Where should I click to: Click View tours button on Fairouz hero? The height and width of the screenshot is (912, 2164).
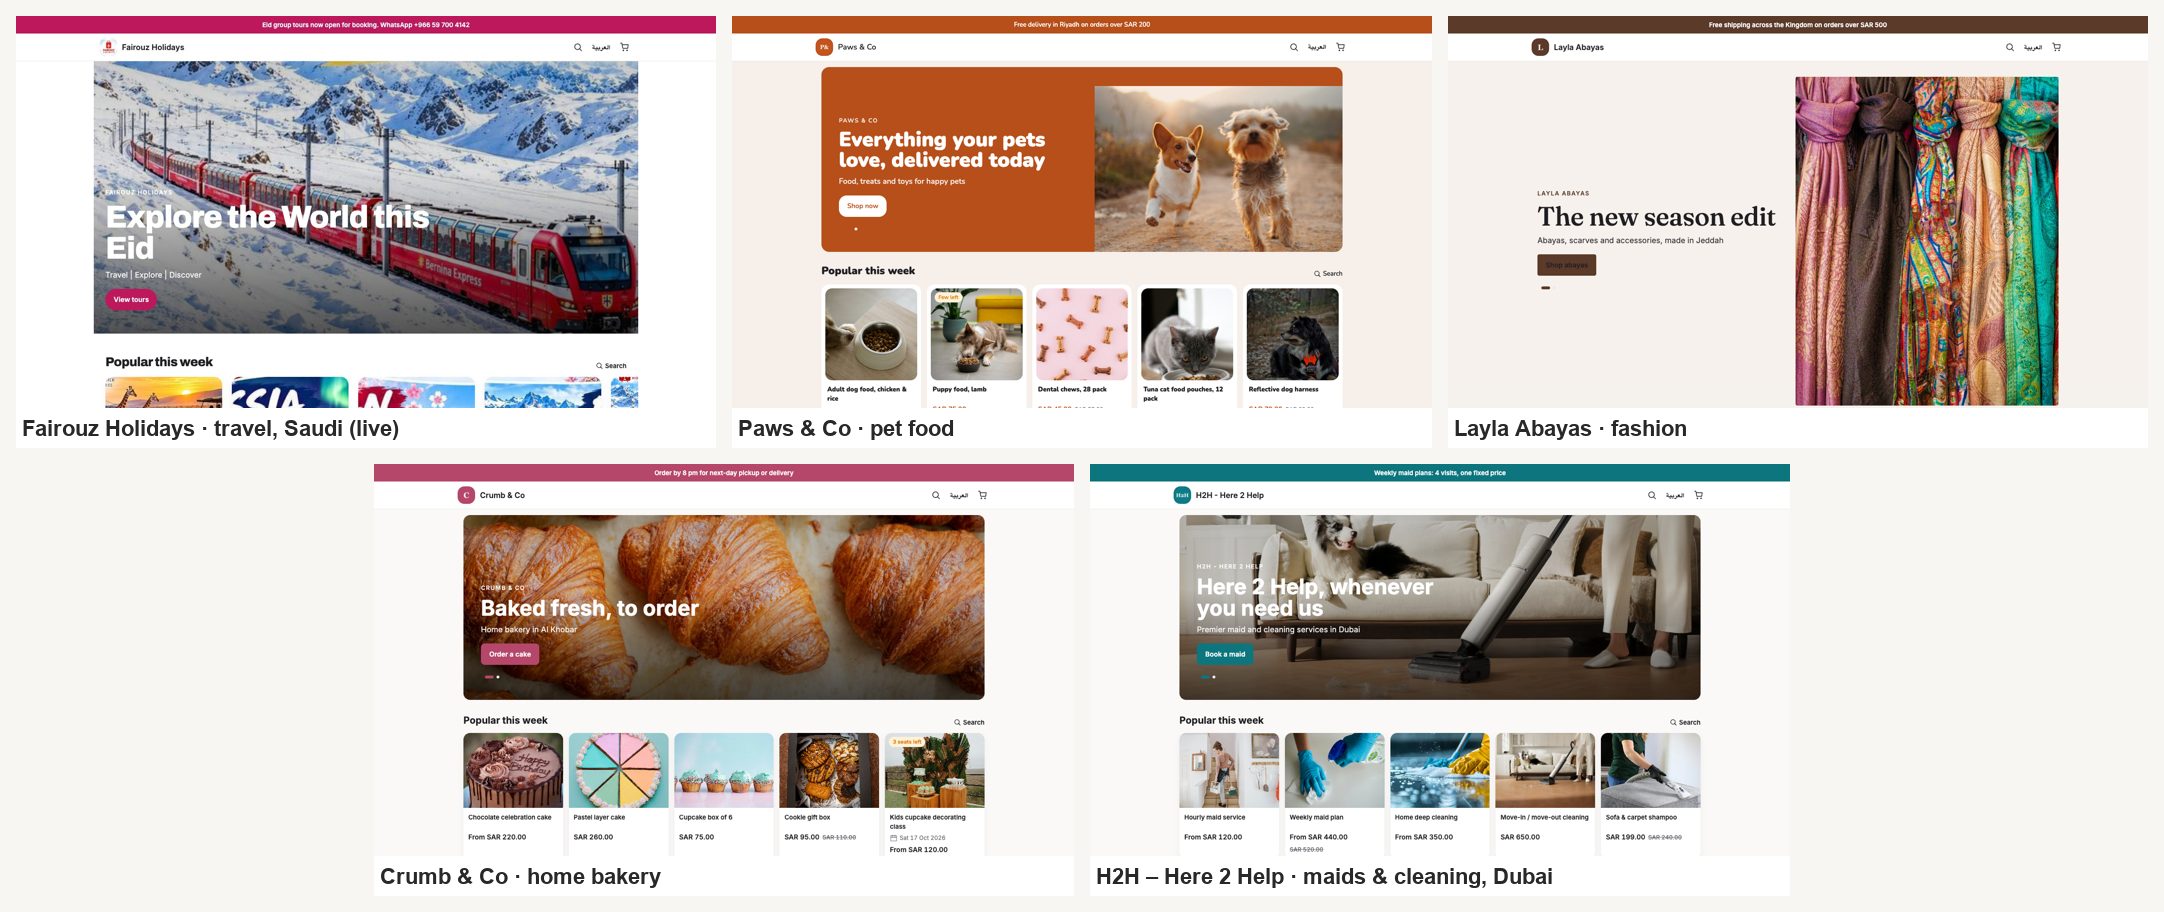click(x=131, y=299)
